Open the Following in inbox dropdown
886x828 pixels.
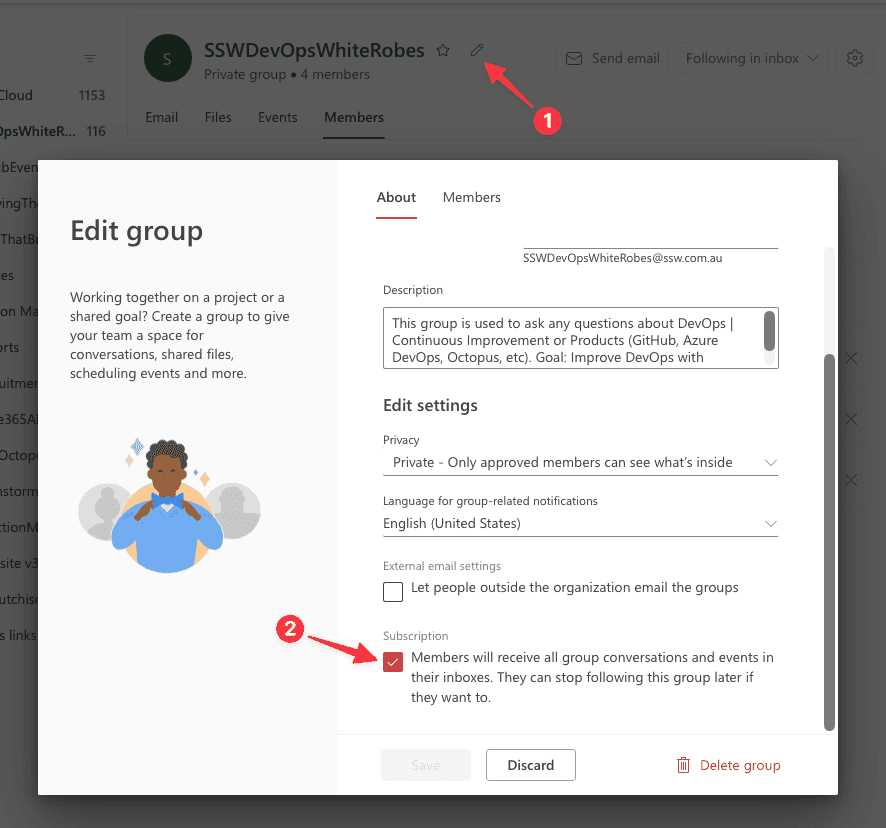point(752,59)
